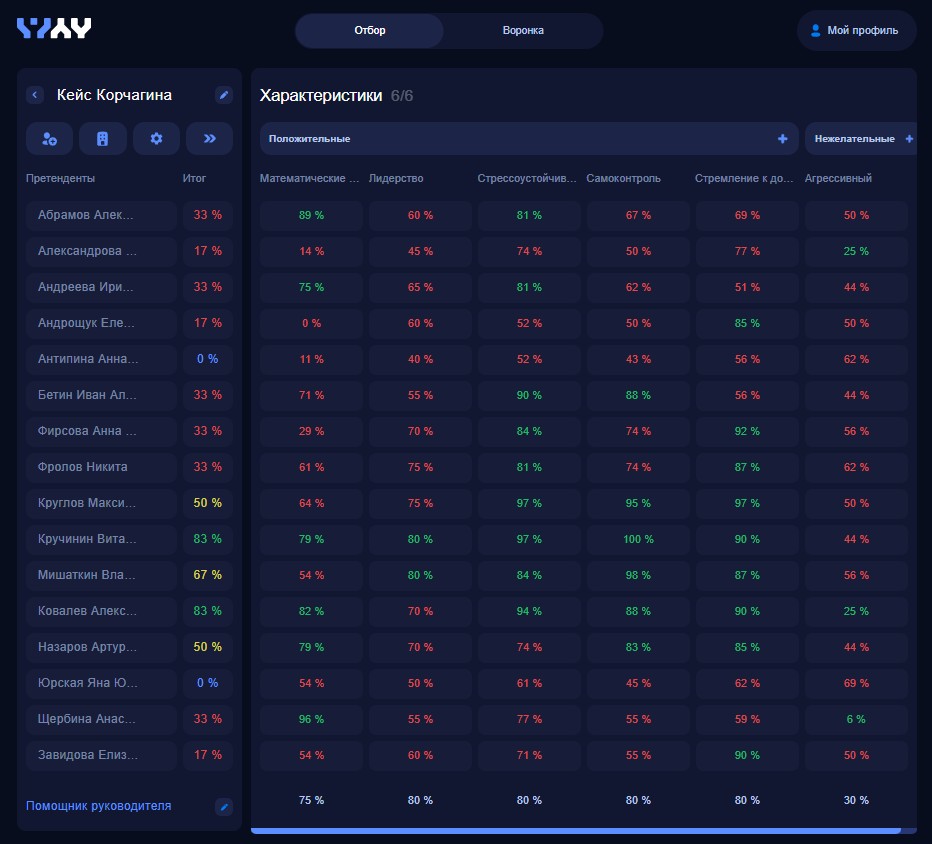Switch to the Отбор tab
The width and height of the screenshot is (932, 844).
[370, 30]
